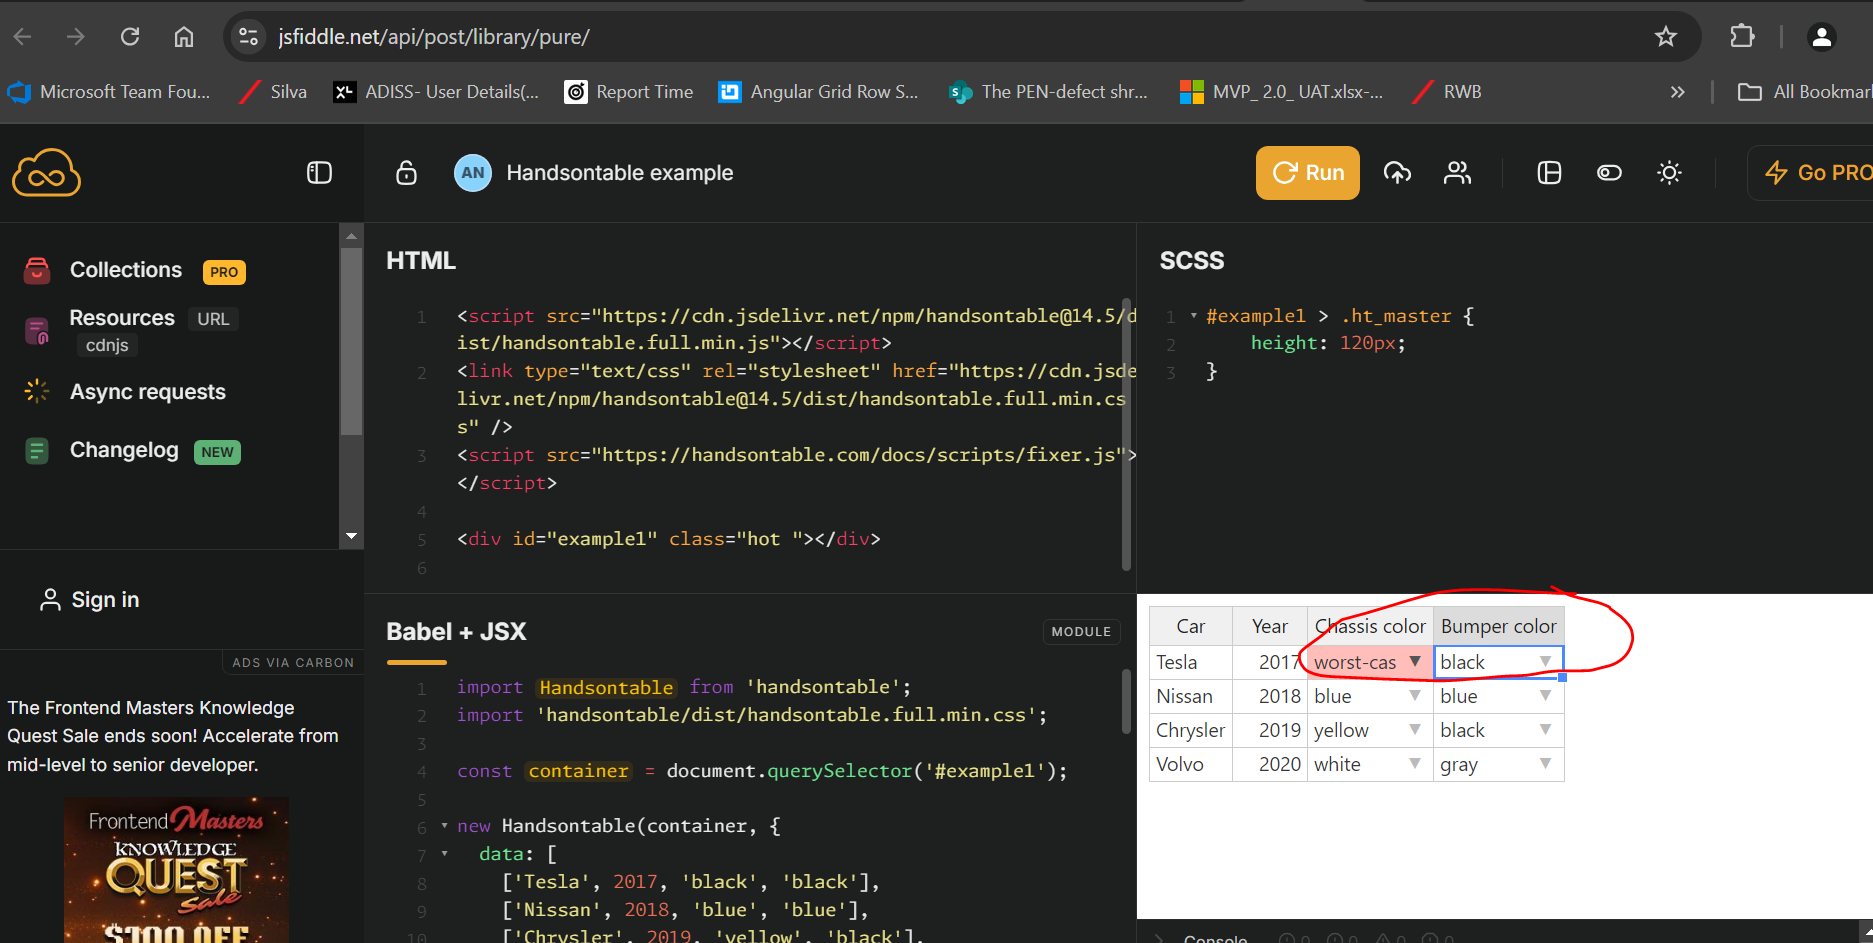This screenshot has height=943, width=1873.
Task: Open Resources in the sidebar
Action: (122, 318)
